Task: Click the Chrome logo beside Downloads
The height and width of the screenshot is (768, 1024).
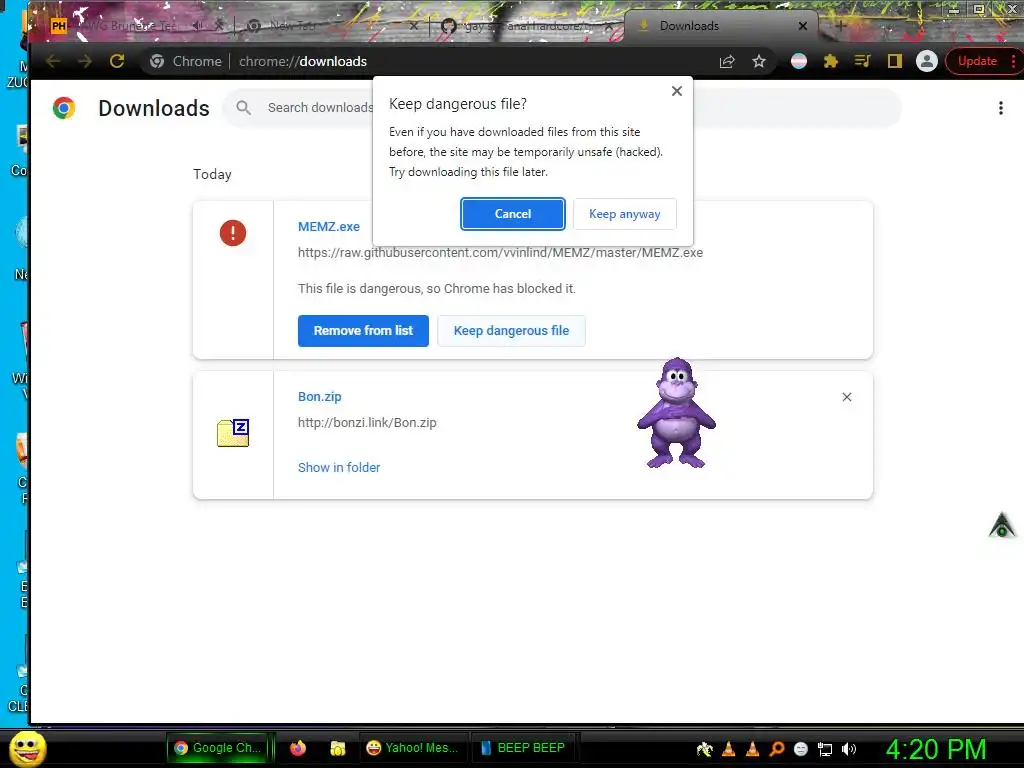Action: 64,108
